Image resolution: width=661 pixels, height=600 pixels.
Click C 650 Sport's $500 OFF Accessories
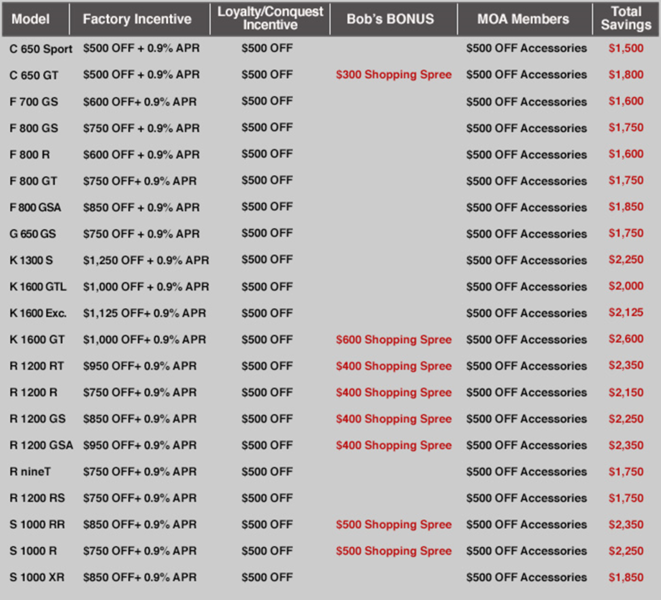point(527,48)
